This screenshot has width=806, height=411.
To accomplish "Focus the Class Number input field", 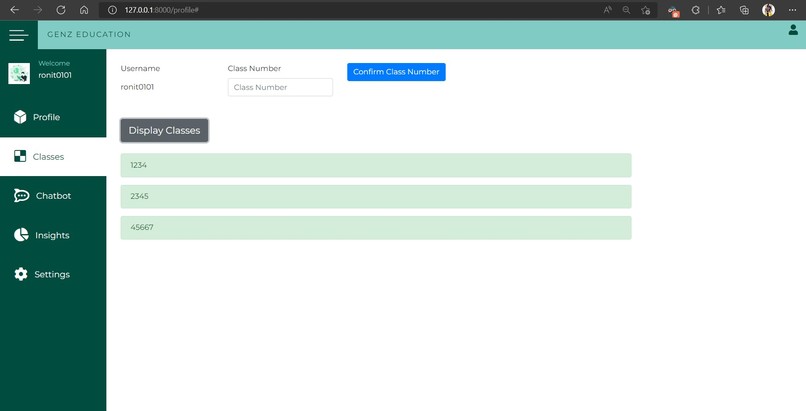I will click(280, 87).
